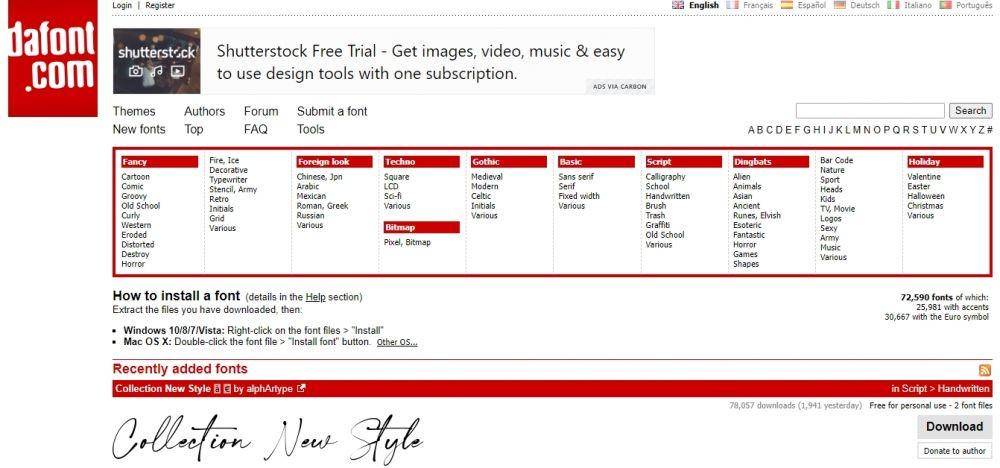Viewport: 1000px width, 468px height.
Task: Open the Chinese, Jpn theme
Action: pyautogui.click(x=320, y=177)
